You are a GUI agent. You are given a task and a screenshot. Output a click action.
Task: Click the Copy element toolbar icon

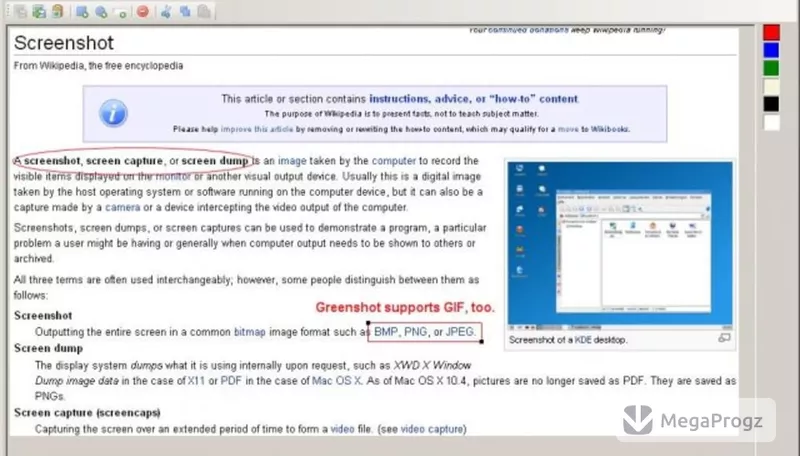(x=185, y=11)
